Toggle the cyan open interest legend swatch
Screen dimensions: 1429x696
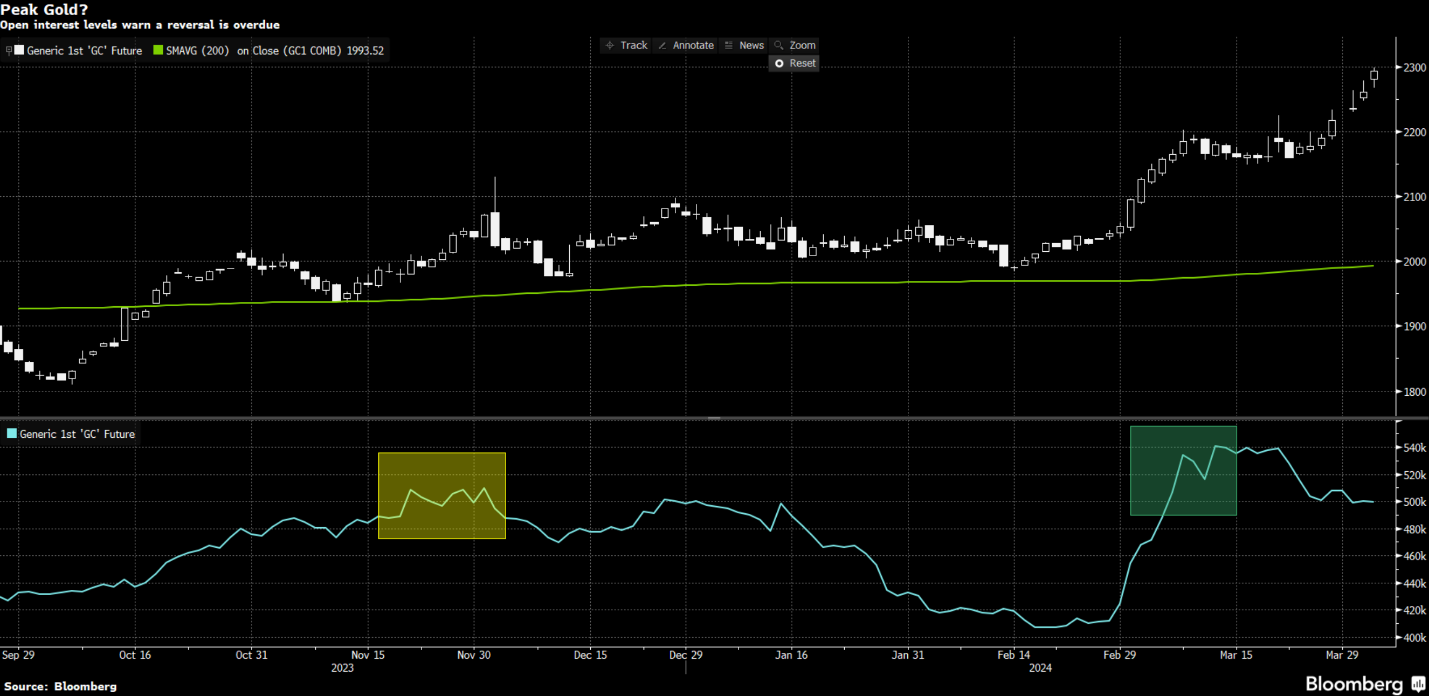tap(11, 434)
